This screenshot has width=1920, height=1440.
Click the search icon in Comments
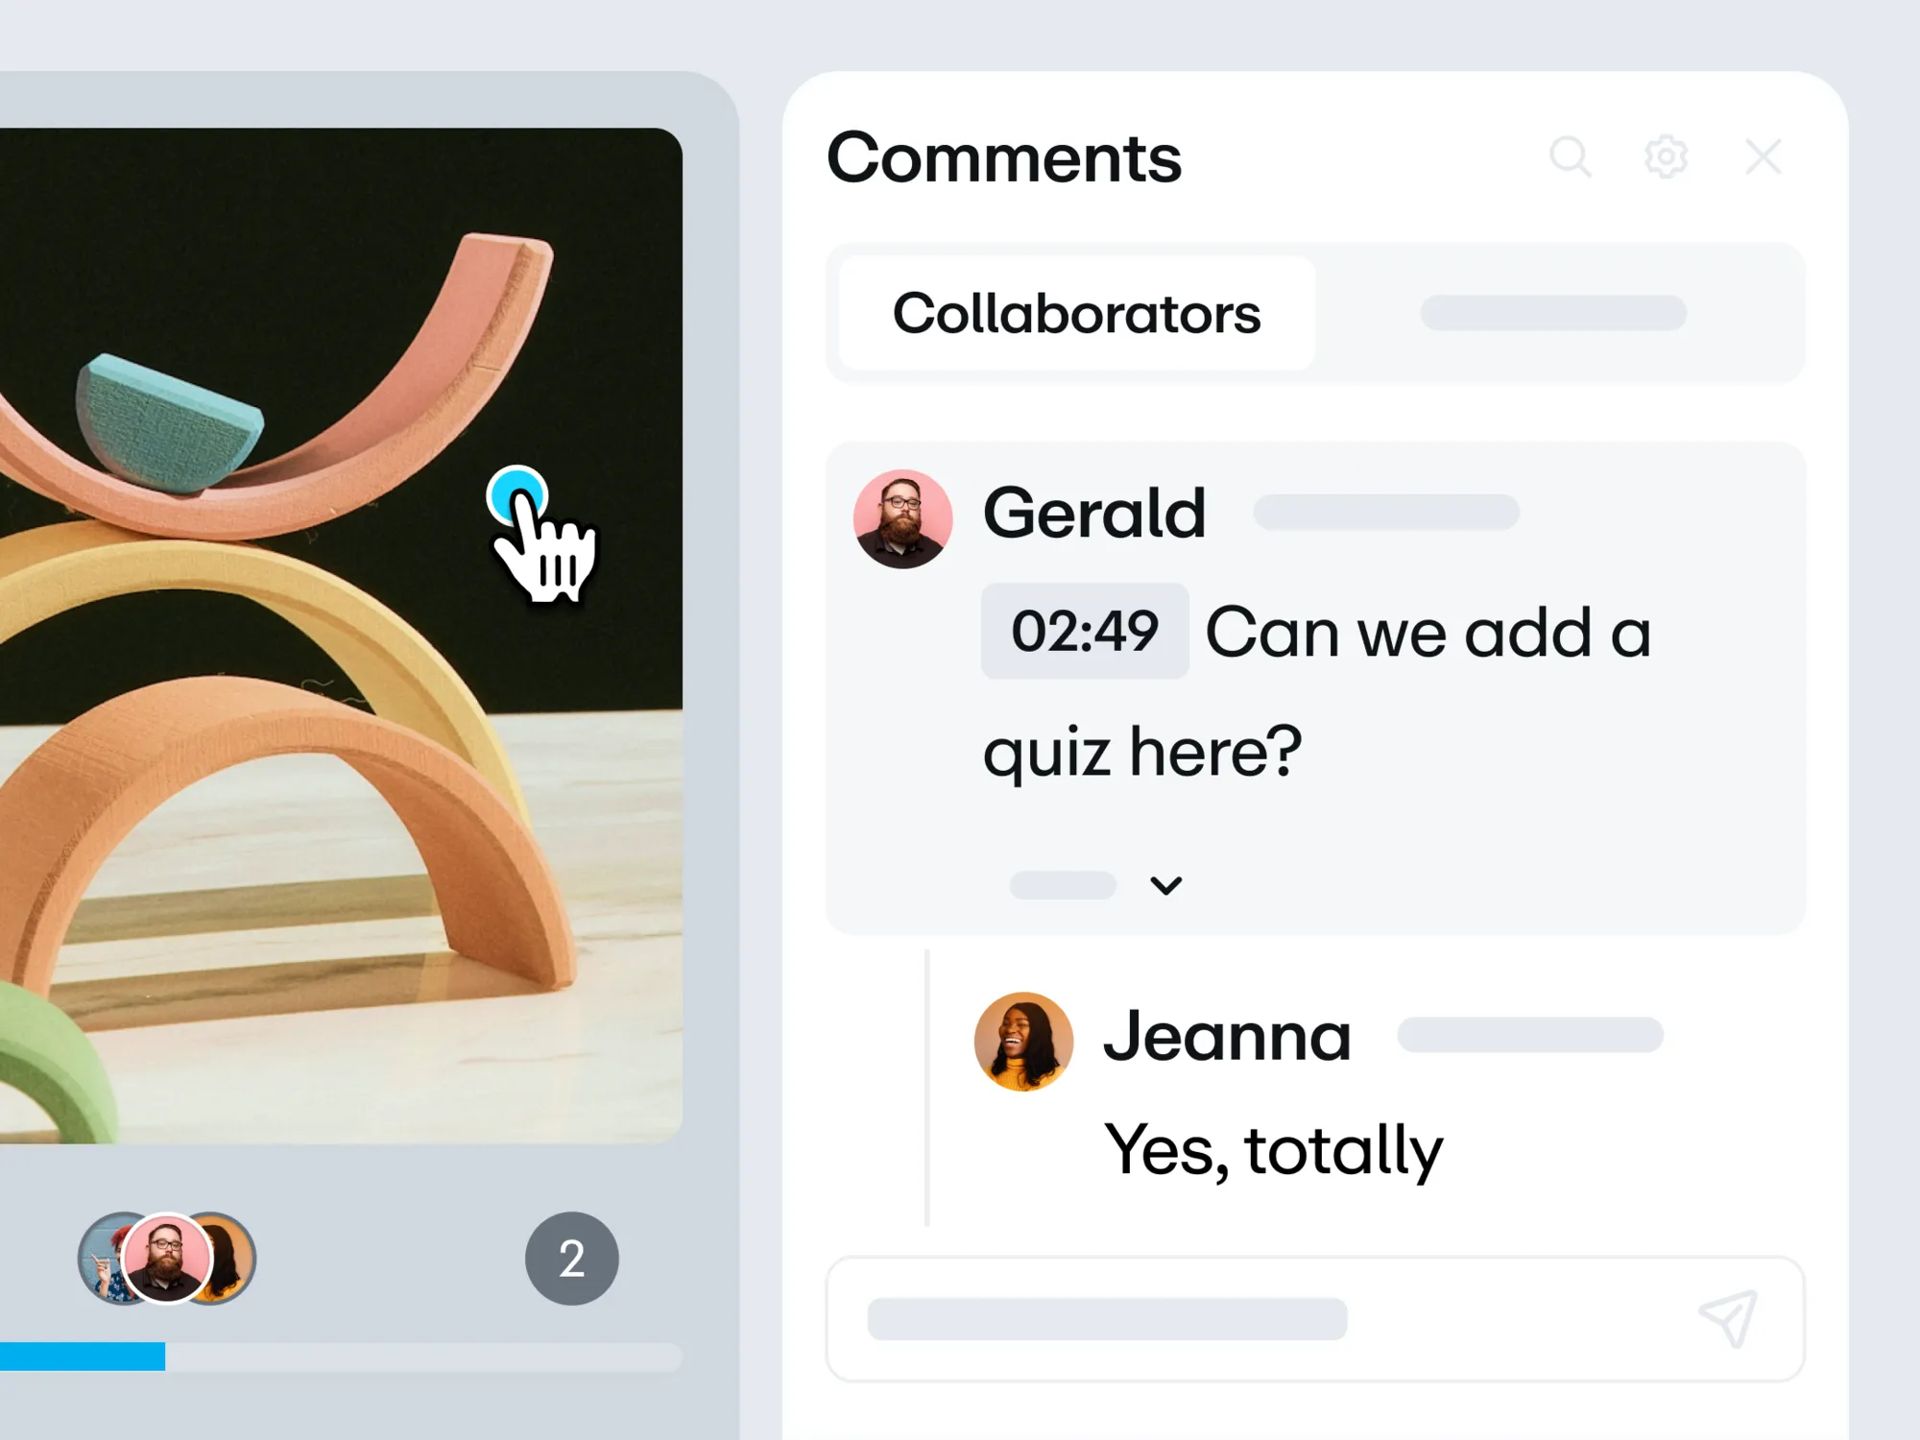[1570, 157]
